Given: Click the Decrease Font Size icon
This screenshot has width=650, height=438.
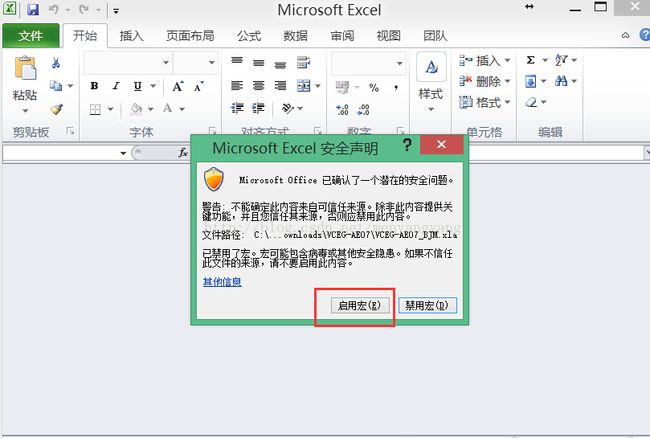Looking at the screenshot, I should 199,86.
